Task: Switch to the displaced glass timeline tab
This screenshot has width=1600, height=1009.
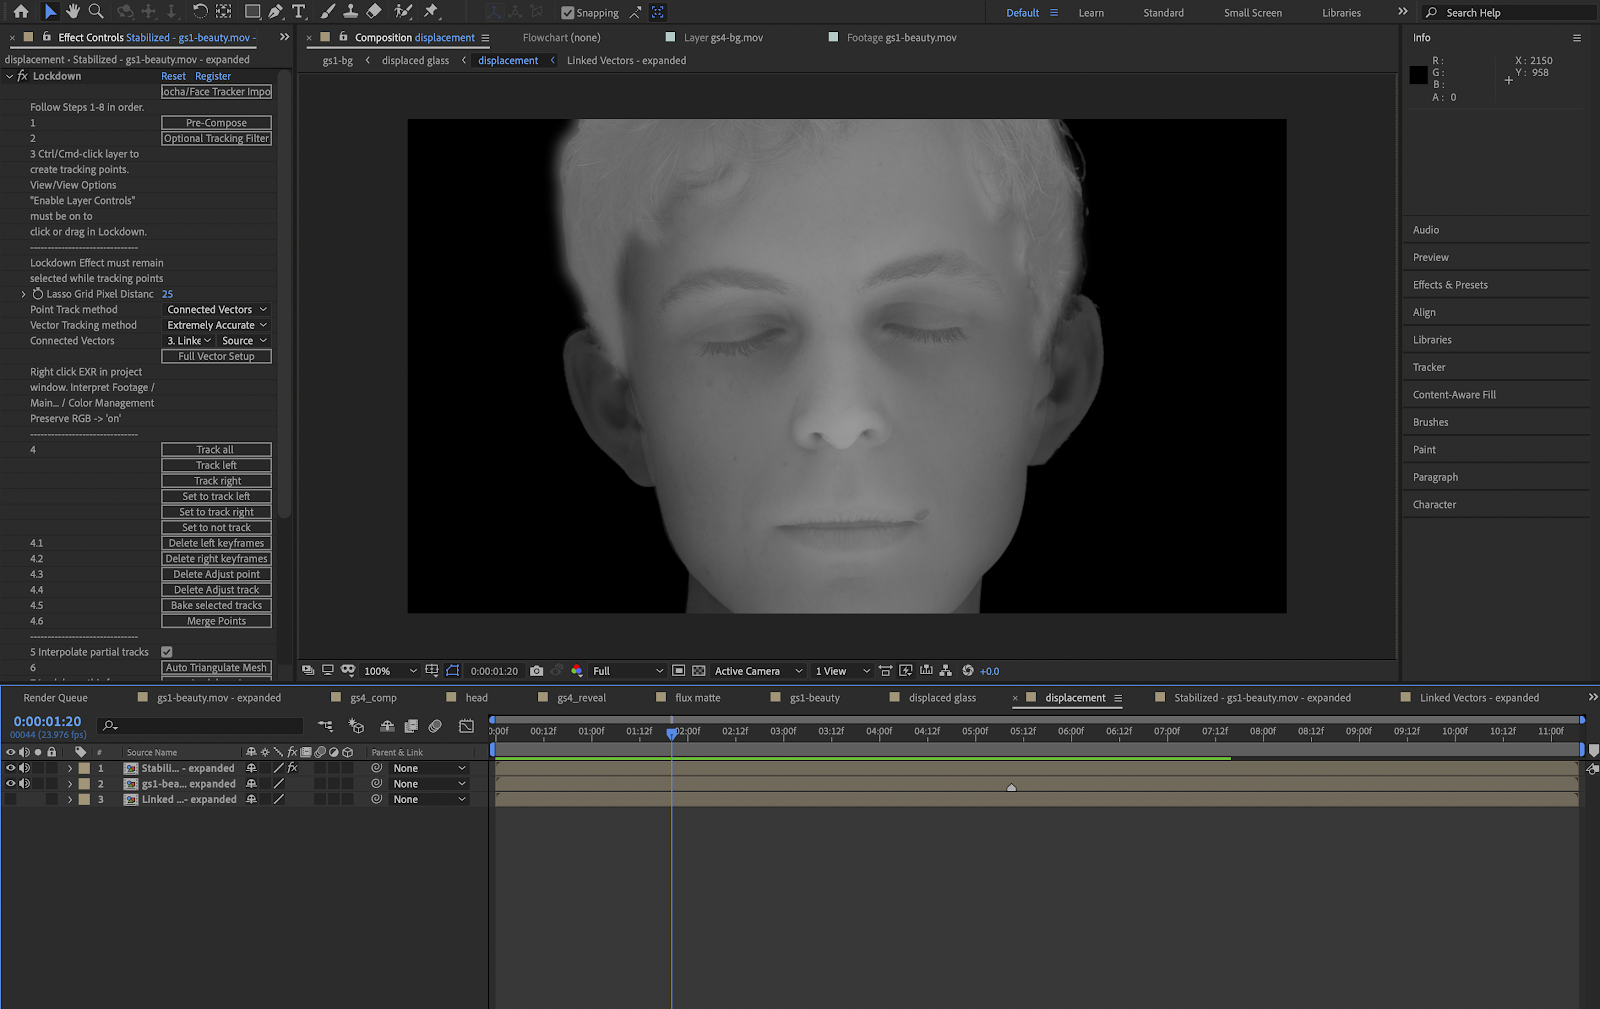Action: [x=941, y=698]
